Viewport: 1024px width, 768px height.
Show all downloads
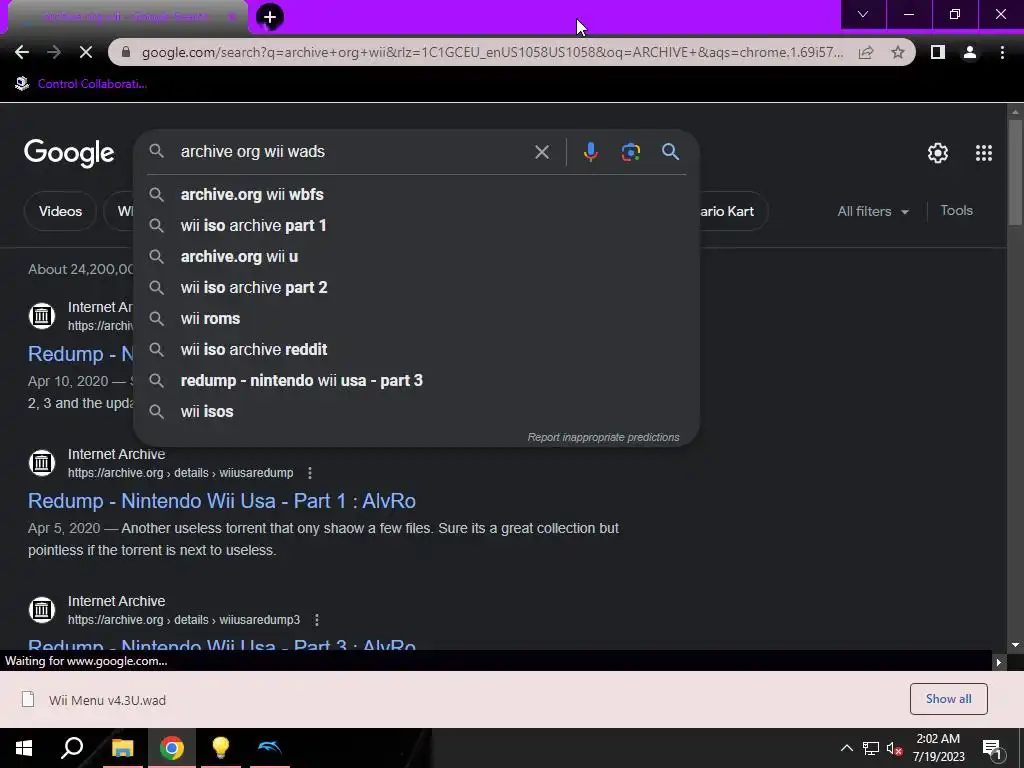click(948, 699)
